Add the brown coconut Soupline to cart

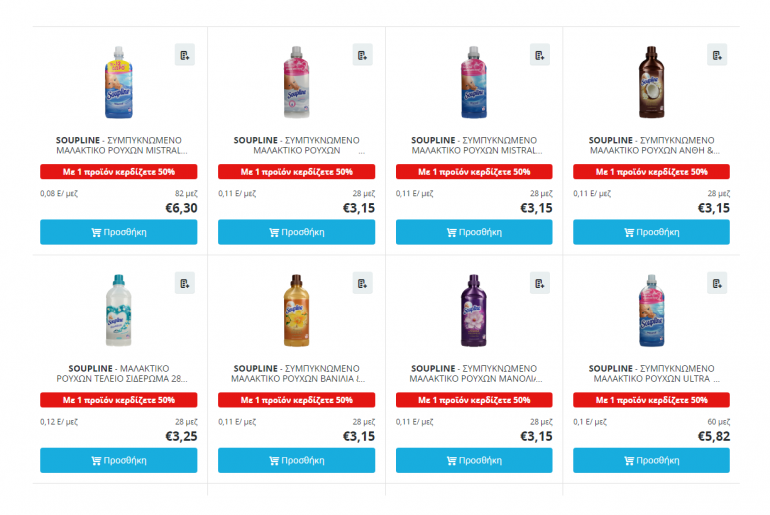tap(651, 232)
